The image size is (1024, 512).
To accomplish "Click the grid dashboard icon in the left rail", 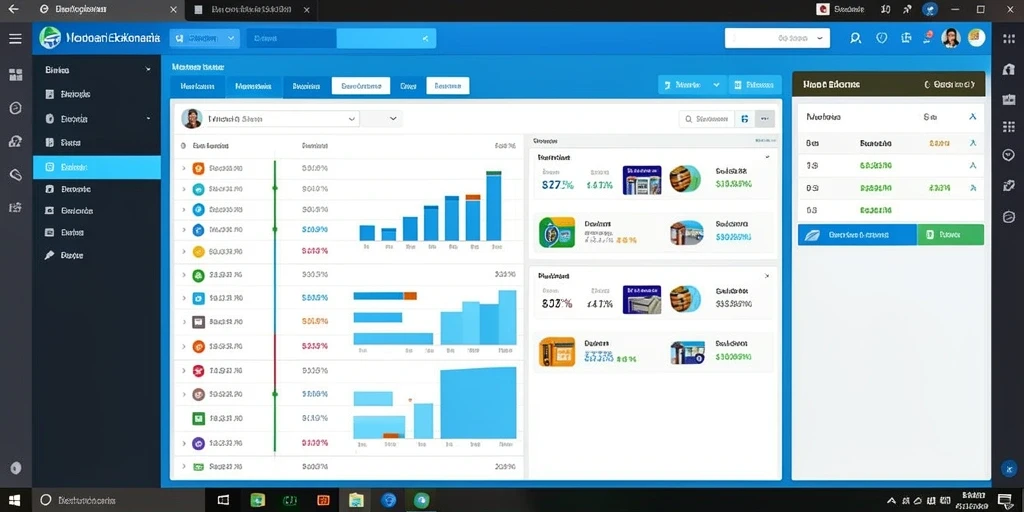I will tap(16, 74).
